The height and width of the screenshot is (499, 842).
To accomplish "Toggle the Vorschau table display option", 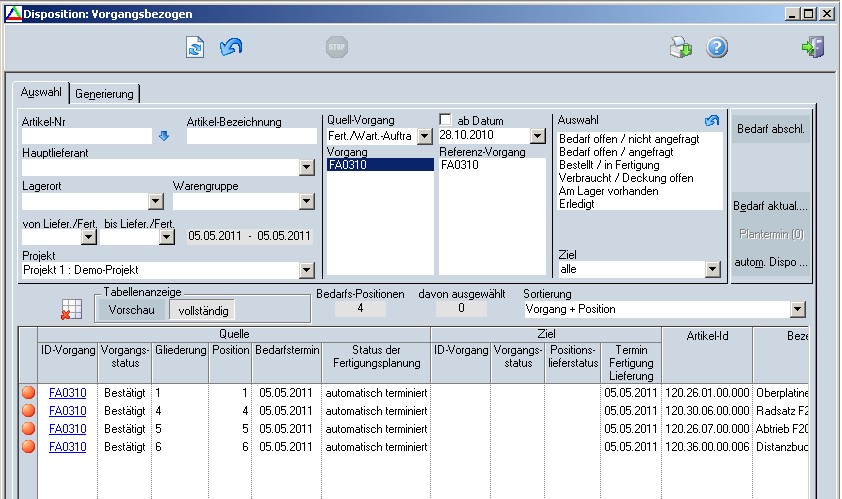I will pos(131,311).
